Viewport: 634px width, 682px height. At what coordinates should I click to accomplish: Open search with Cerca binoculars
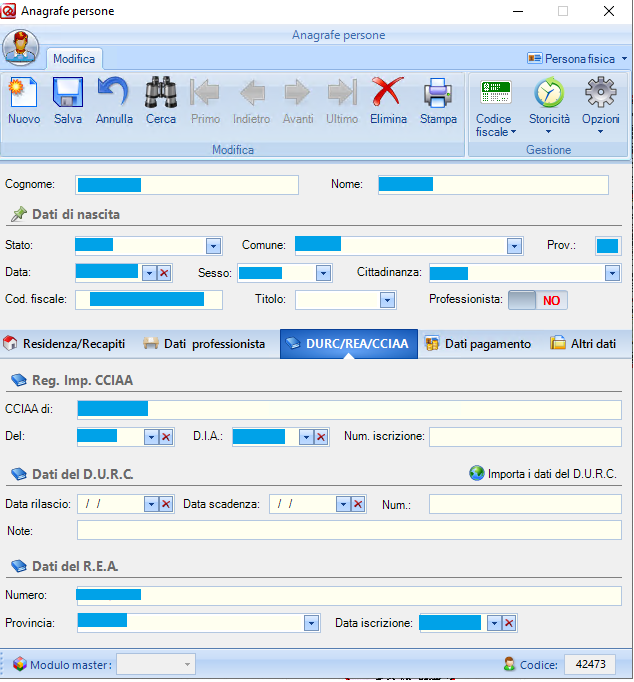click(x=161, y=92)
